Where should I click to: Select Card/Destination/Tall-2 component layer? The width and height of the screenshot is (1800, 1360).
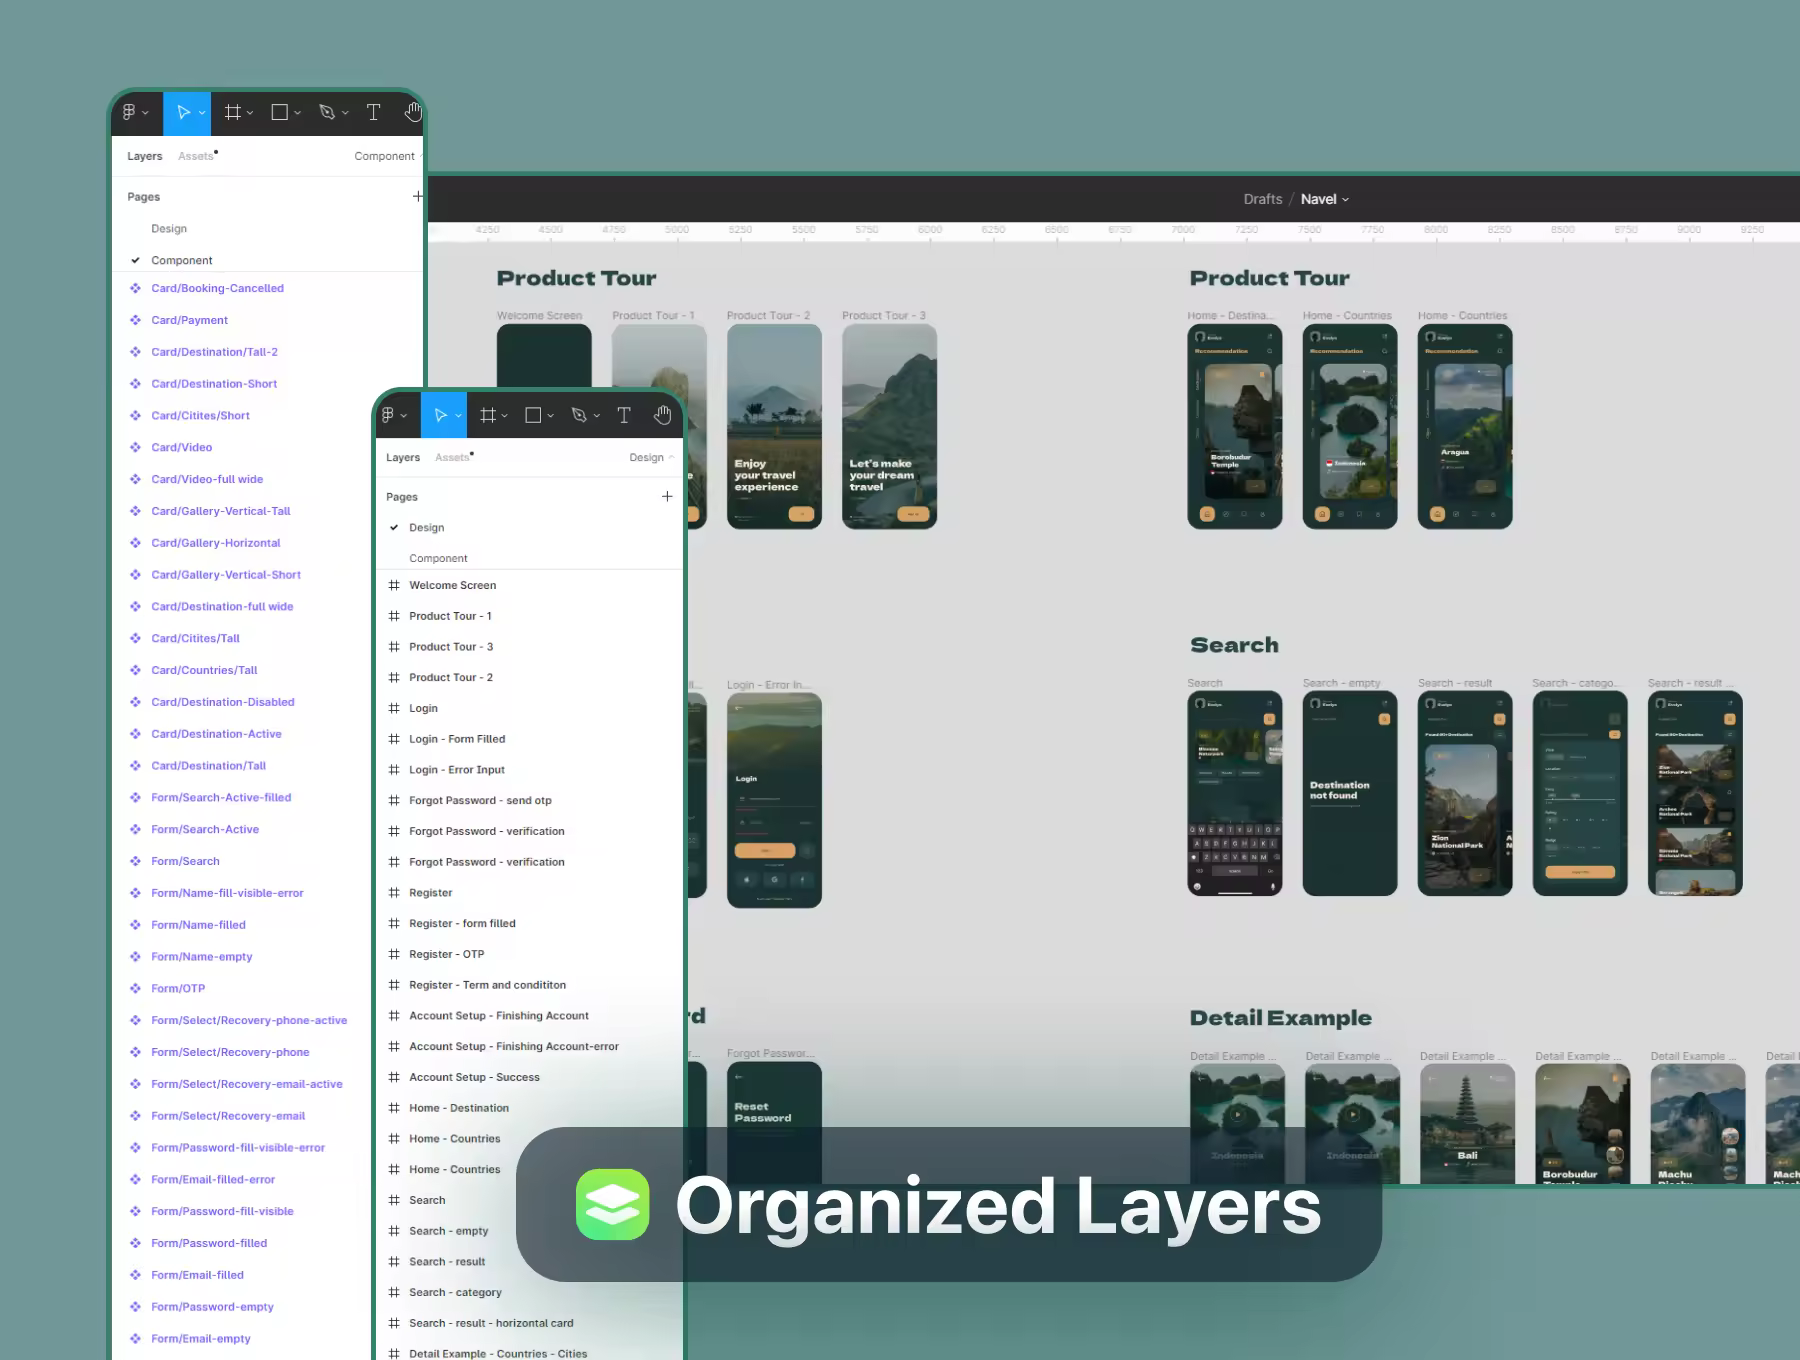coord(215,352)
